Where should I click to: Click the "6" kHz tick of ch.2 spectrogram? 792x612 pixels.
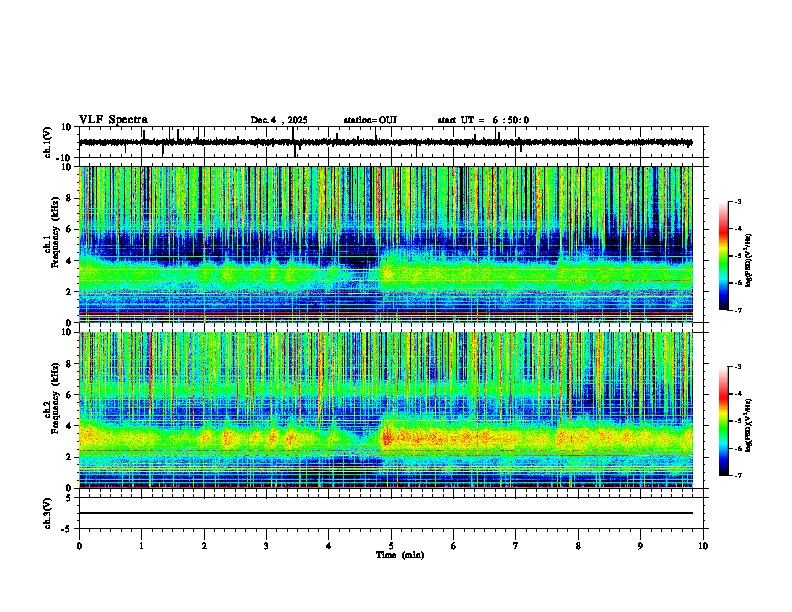point(70,395)
